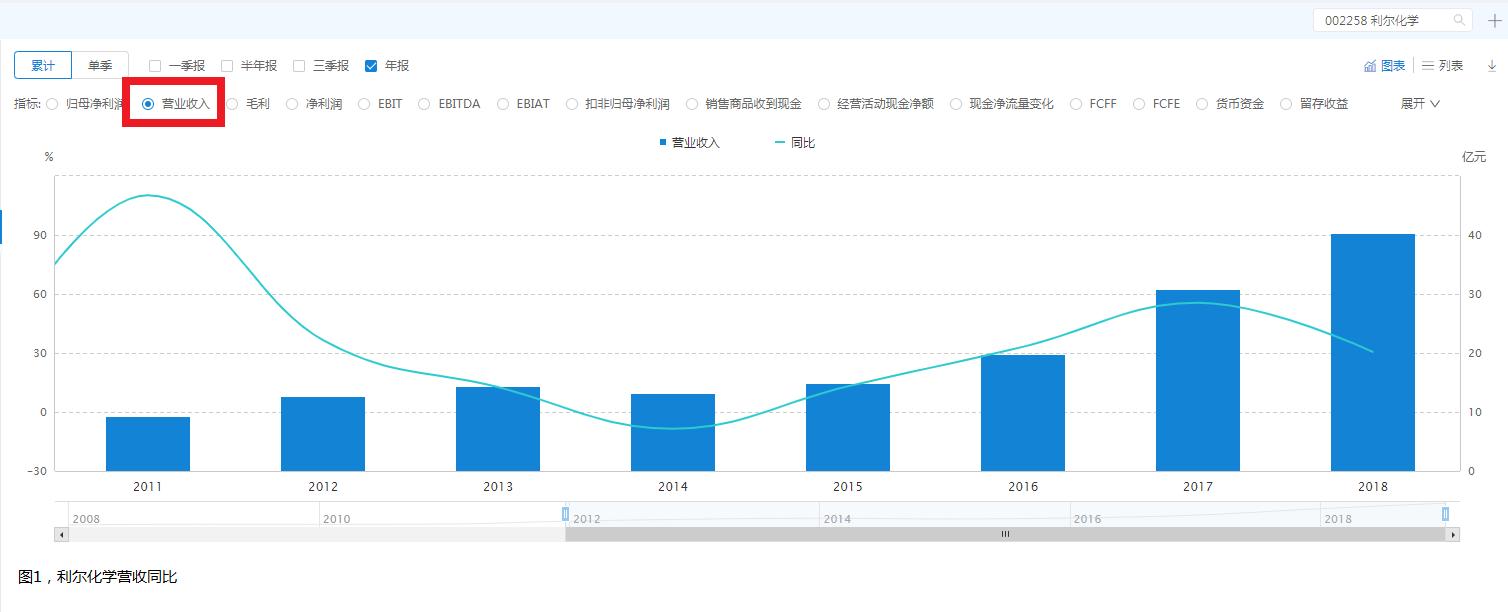Check the 半年报 checkbox
The image size is (1508, 612).
227,66
